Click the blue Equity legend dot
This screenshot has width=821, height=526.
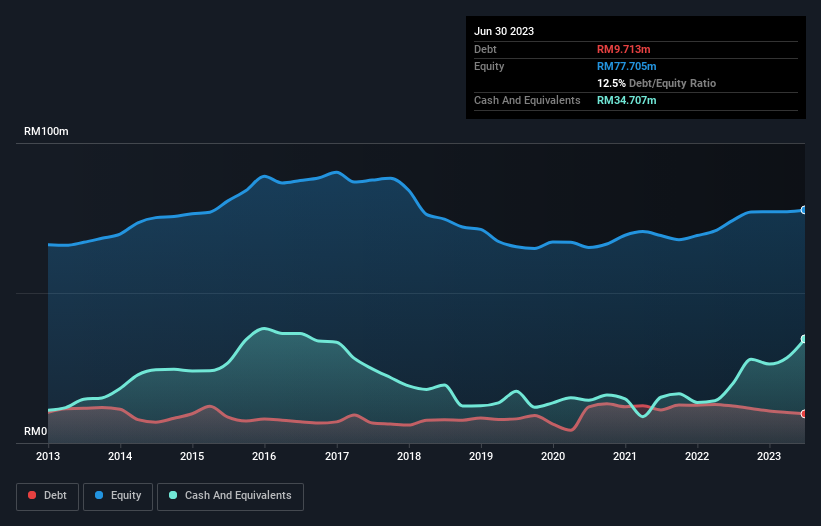[101, 496]
